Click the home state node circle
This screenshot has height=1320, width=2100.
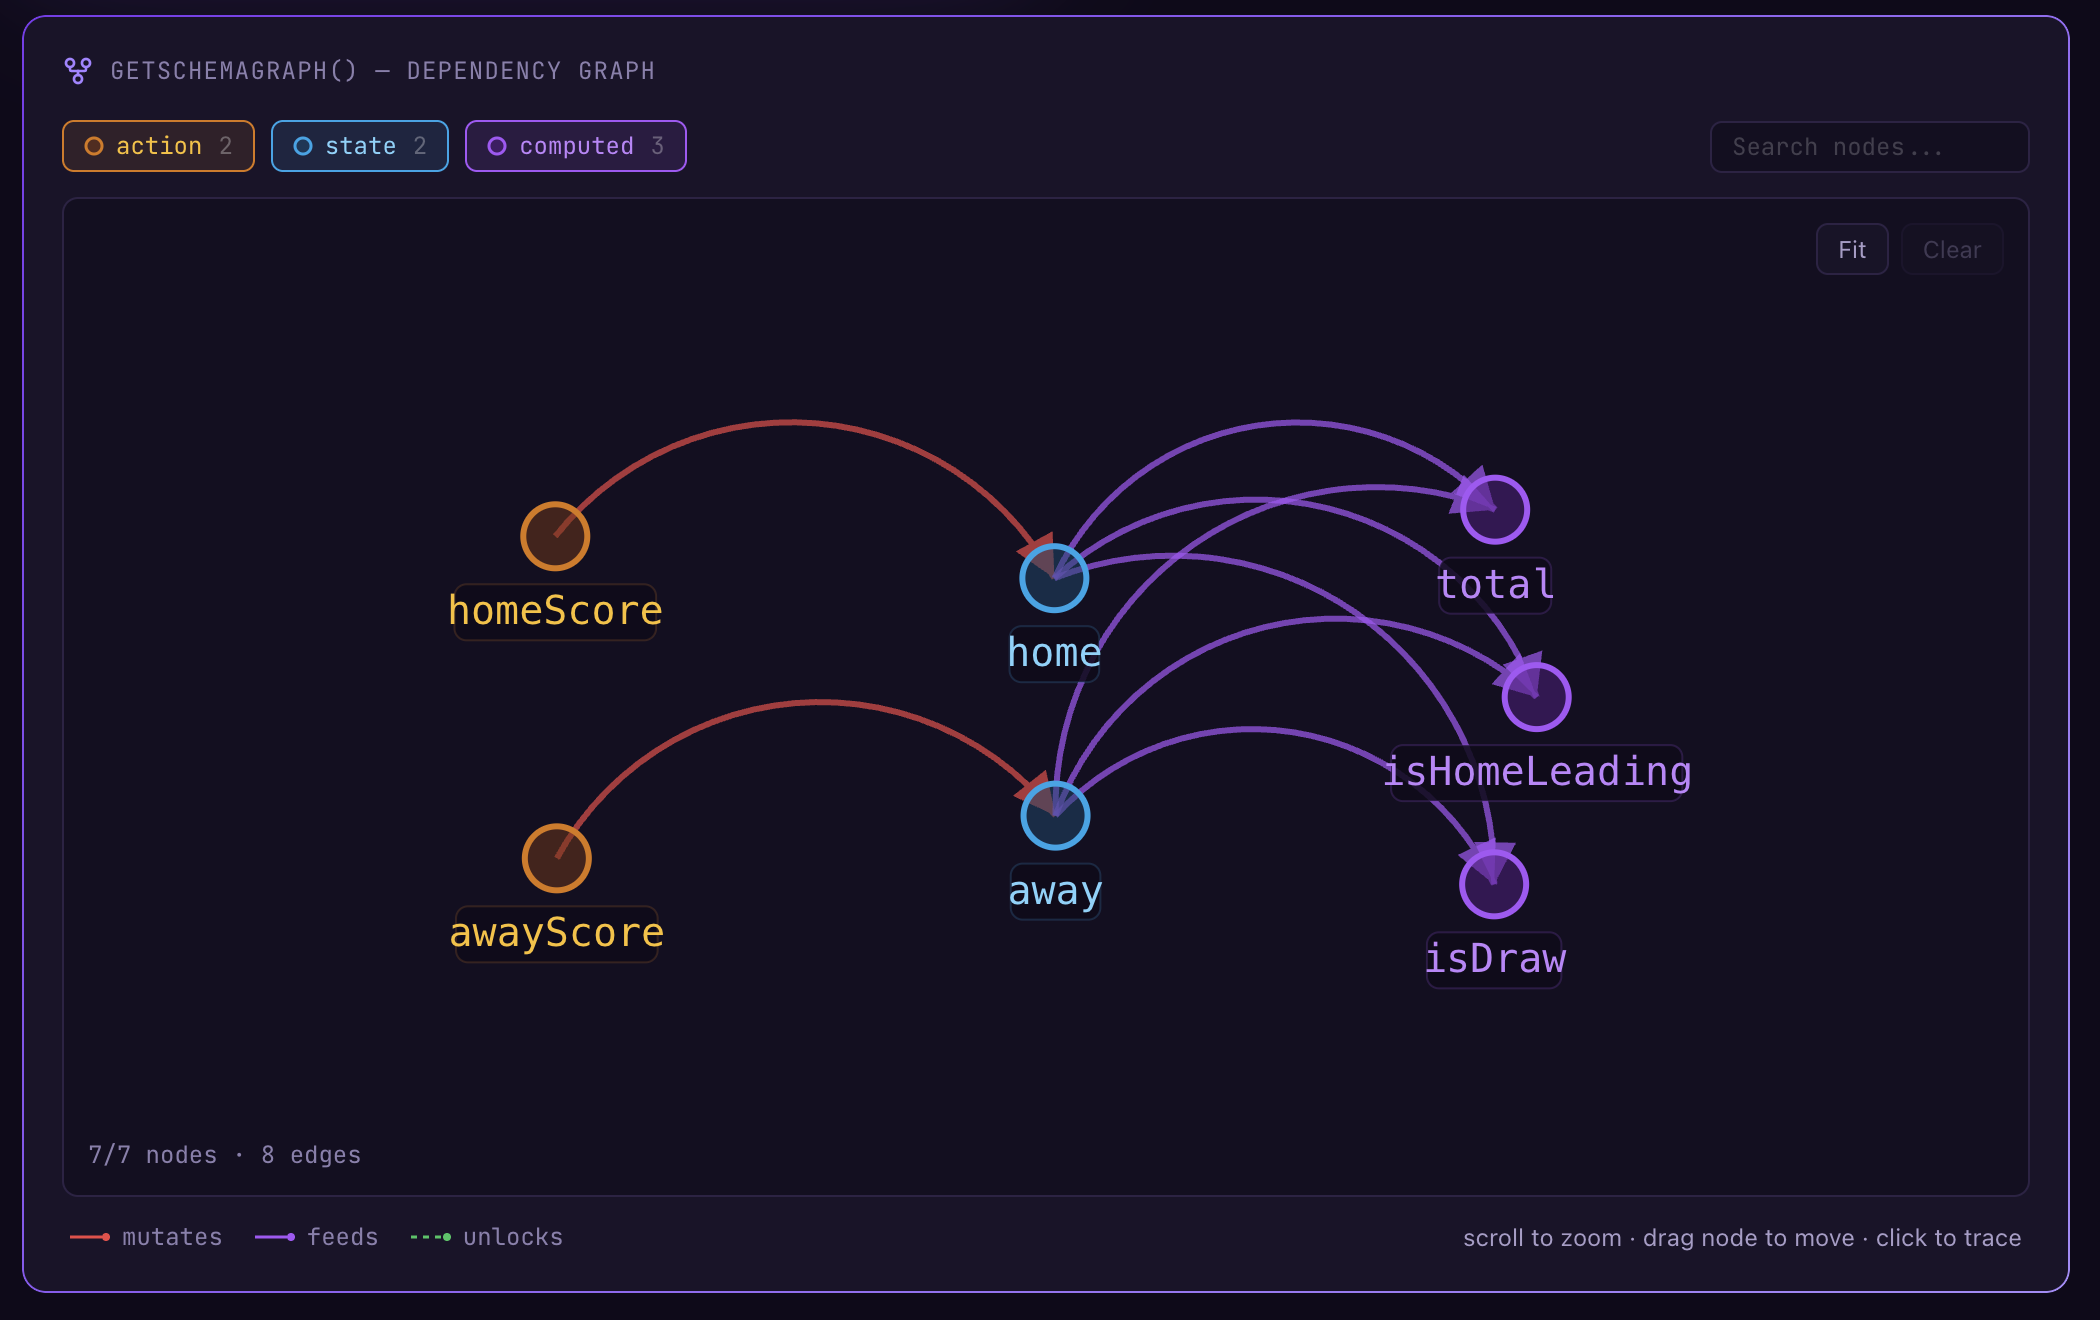(1054, 577)
